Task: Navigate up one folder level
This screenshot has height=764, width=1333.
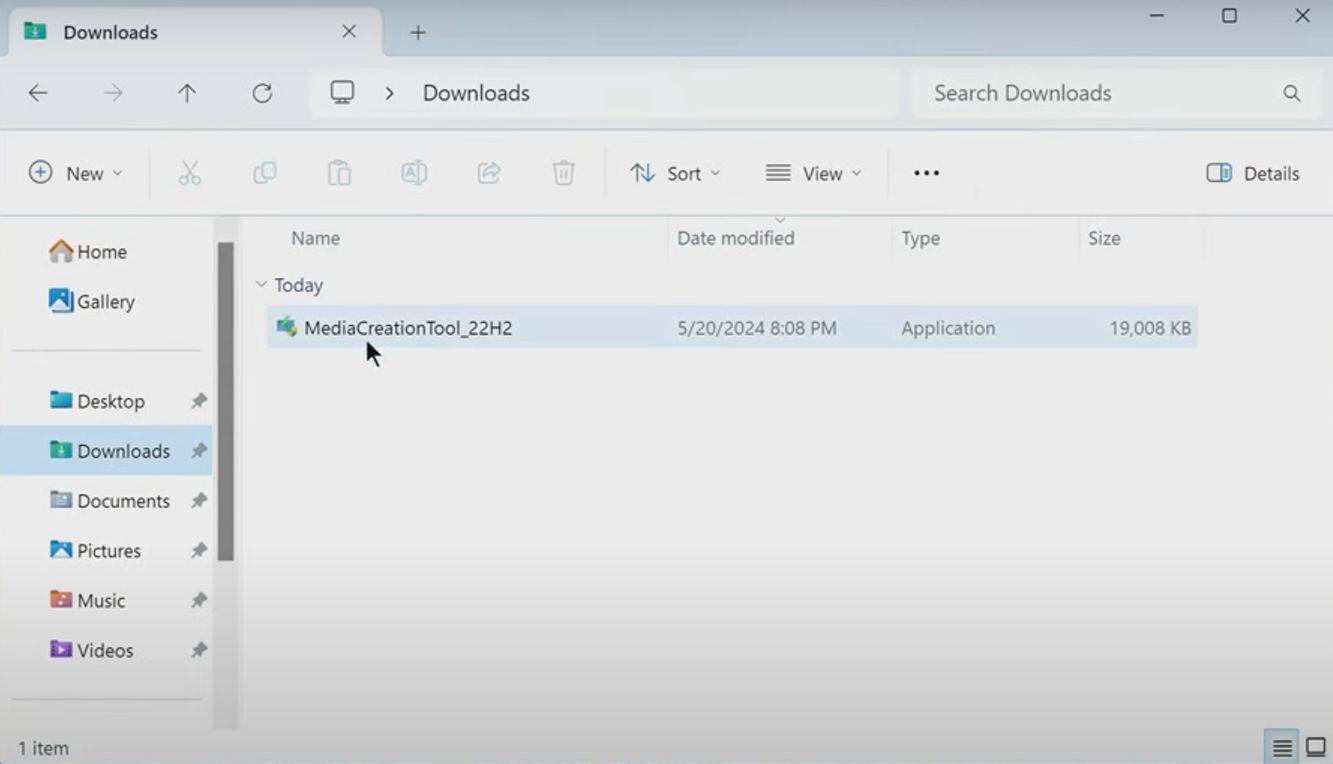Action: tap(186, 92)
